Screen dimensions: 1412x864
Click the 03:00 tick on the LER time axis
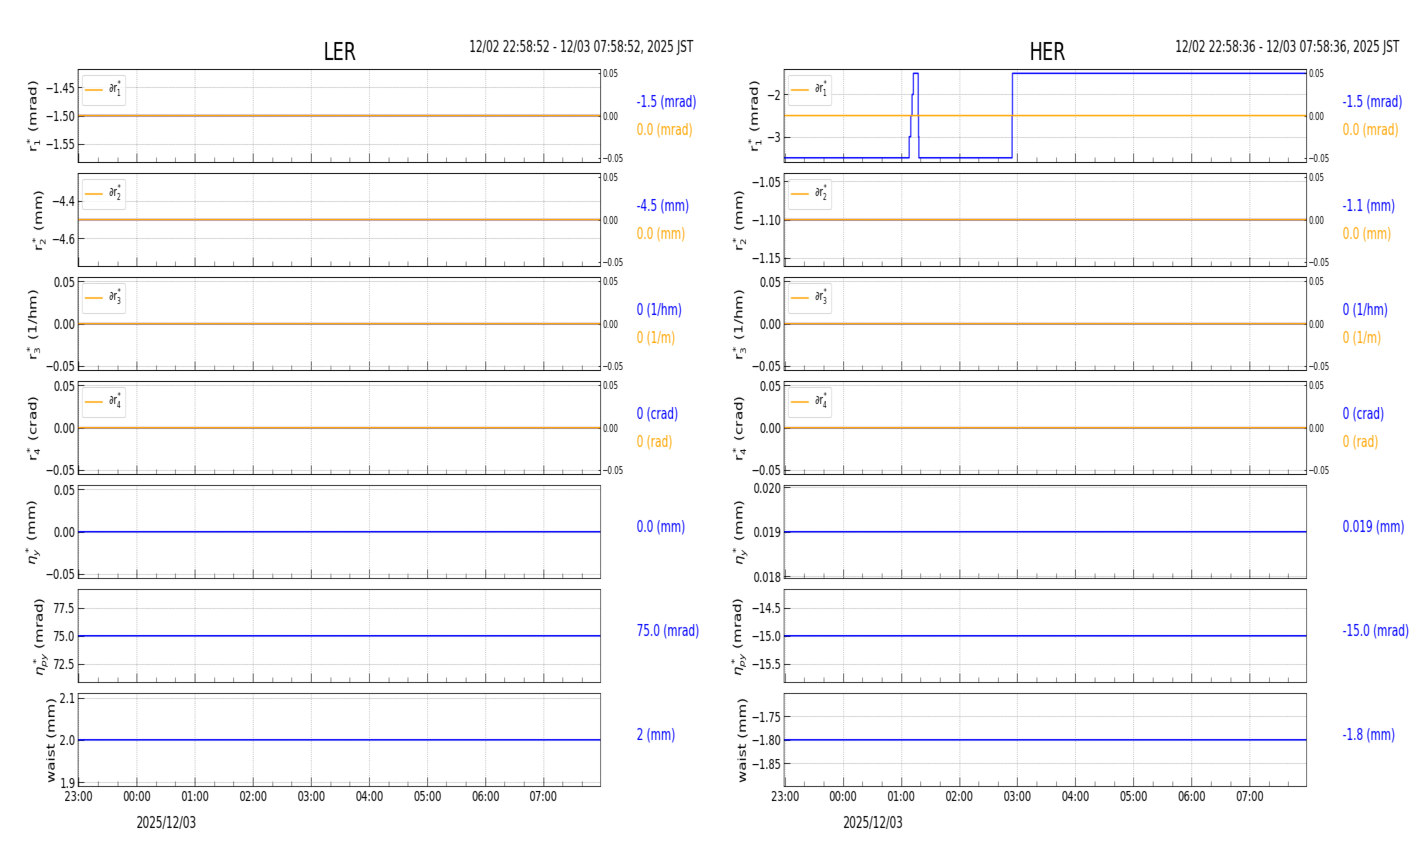(311, 797)
